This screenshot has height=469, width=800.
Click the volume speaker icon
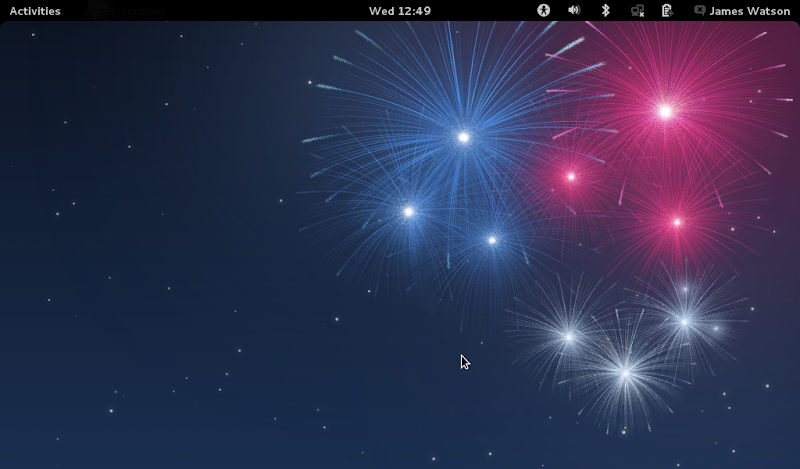[574, 10]
